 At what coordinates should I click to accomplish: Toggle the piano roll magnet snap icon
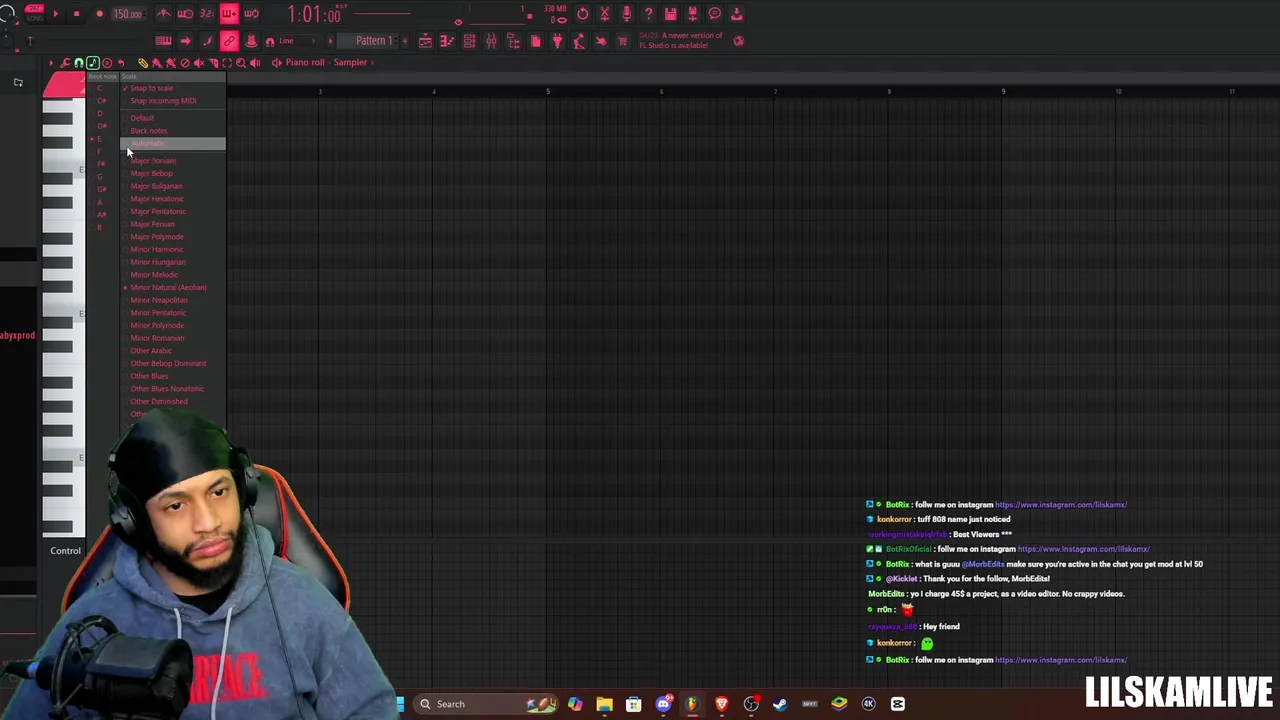tap(79, 63)
